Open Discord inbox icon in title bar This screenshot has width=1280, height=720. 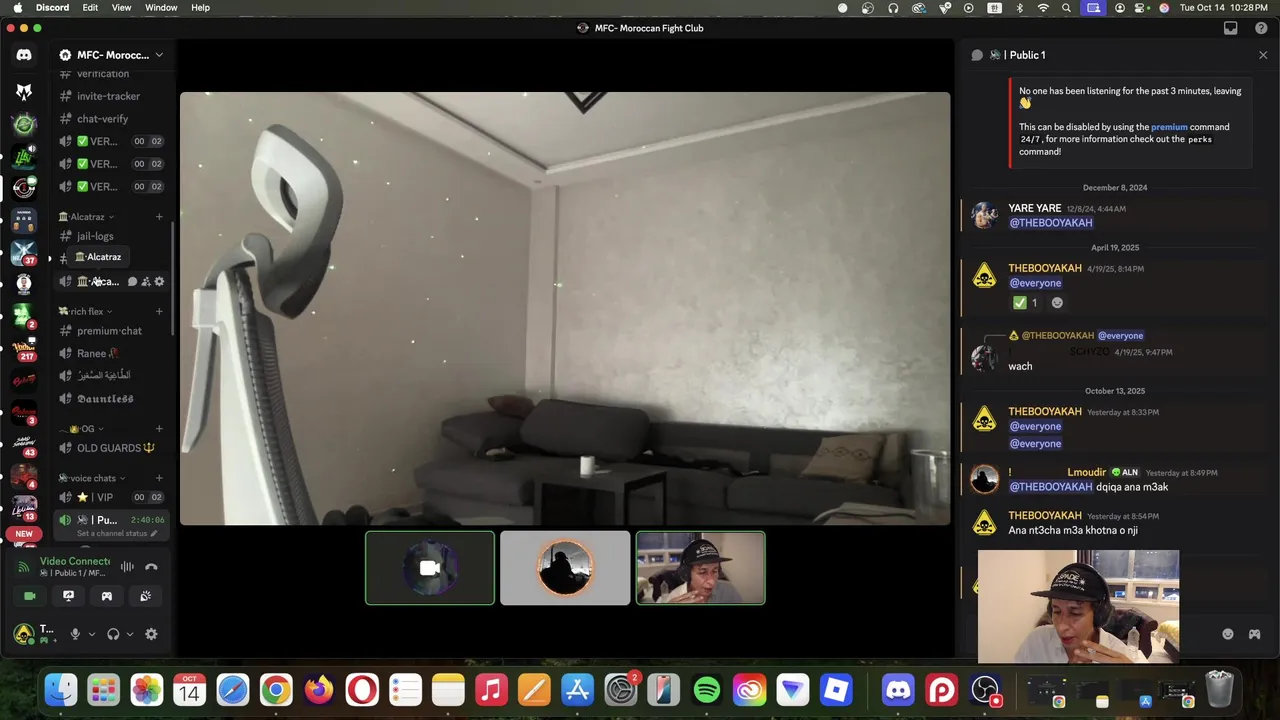tap(1231, 28)
